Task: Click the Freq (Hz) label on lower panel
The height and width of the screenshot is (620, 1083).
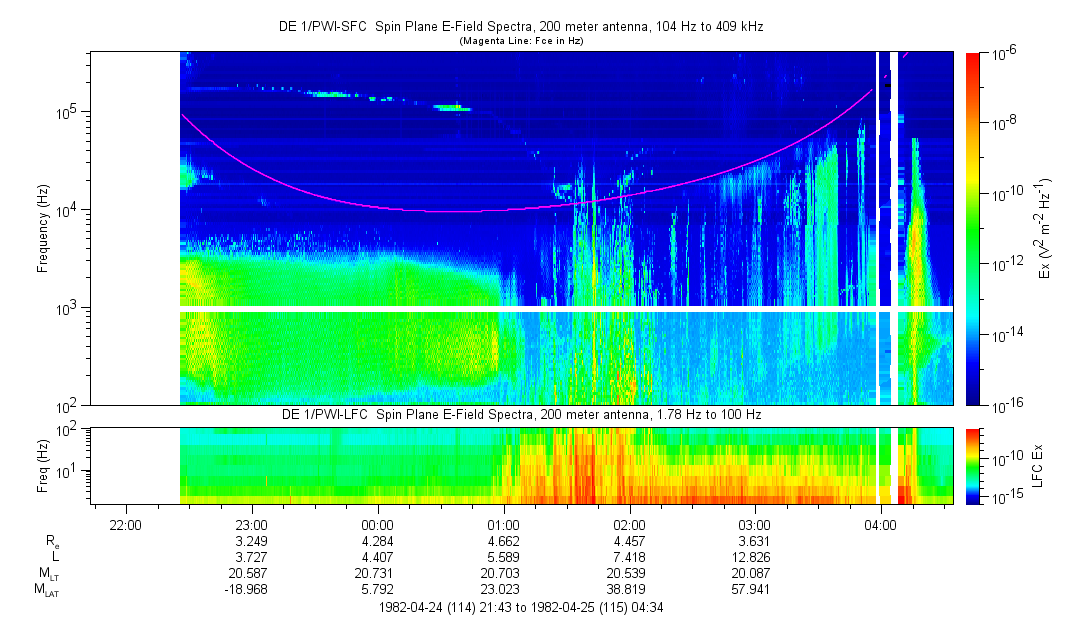Action: [43, 465]
